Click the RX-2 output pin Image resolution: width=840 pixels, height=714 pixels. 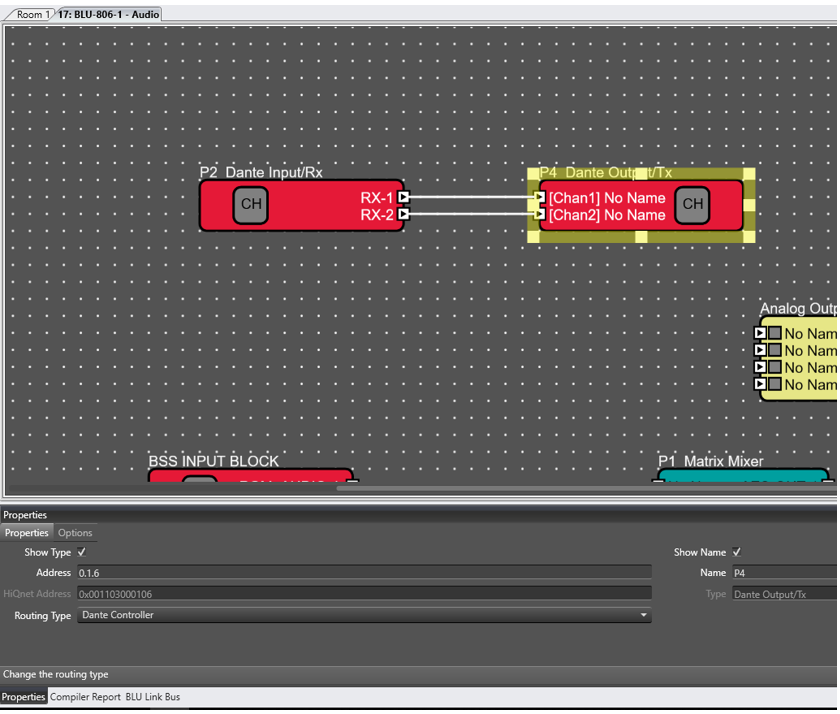coord(402,213)
